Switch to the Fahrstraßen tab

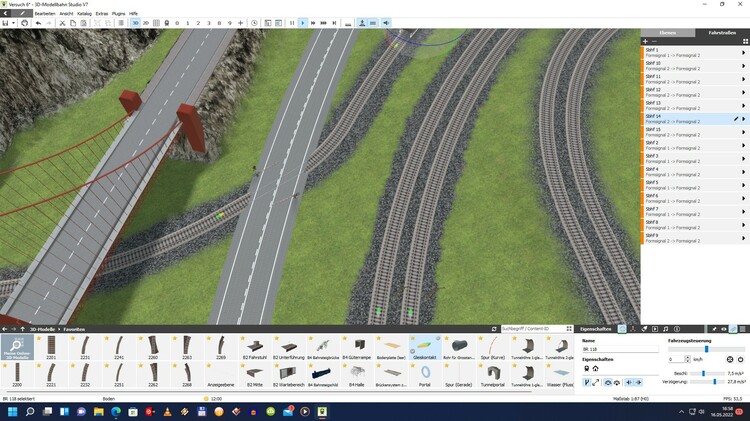[x=722, y=33]
